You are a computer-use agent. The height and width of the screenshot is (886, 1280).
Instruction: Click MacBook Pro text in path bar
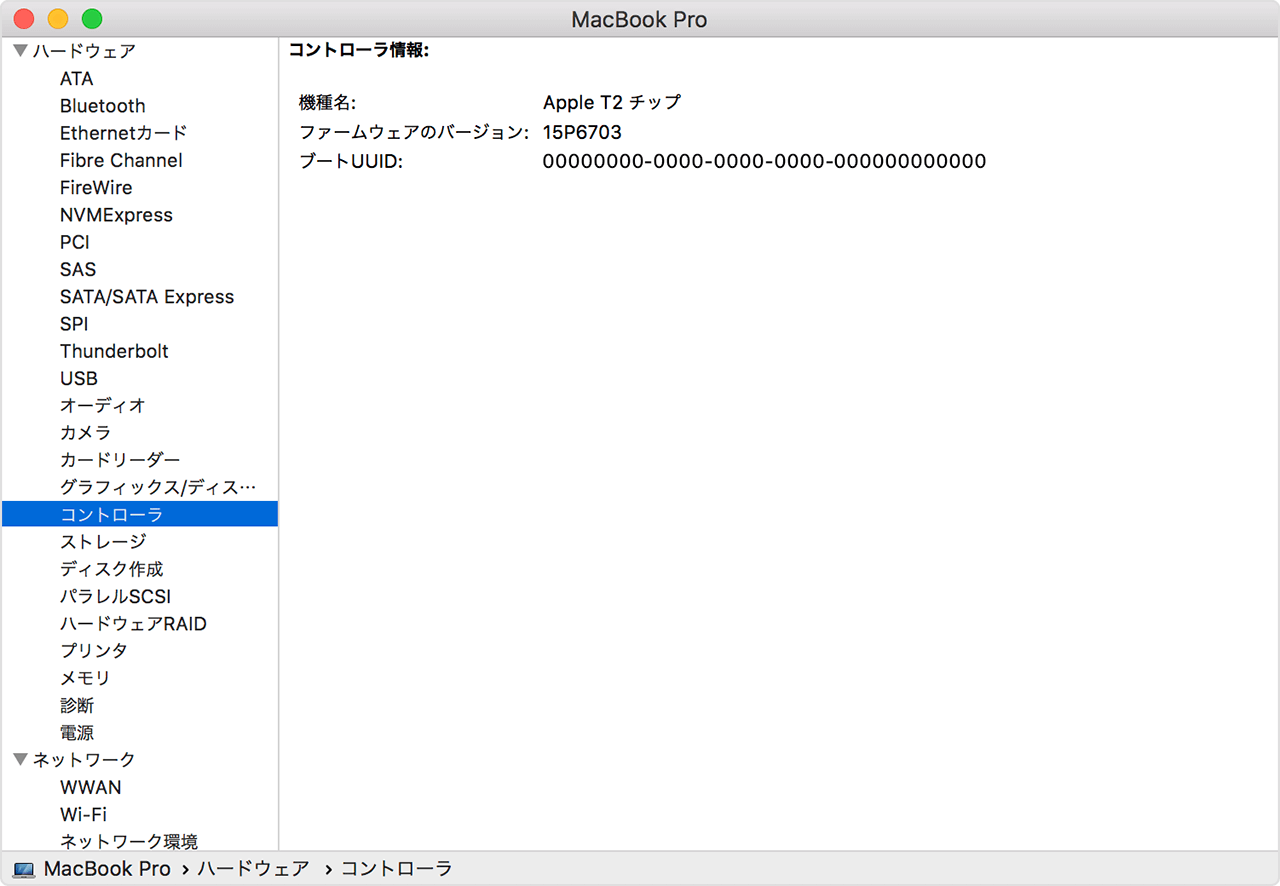[x=107, y=869]
